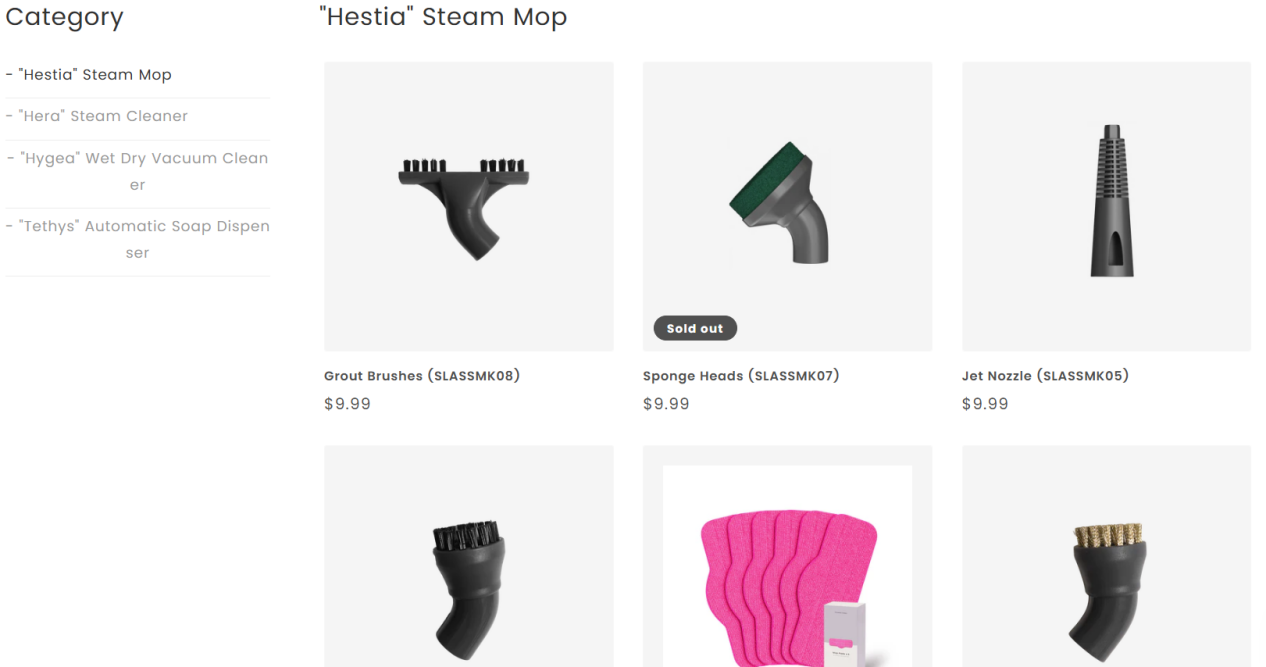Click the Category sidebar heading
The image size is (1266, 667).
(x=64, y=17)
